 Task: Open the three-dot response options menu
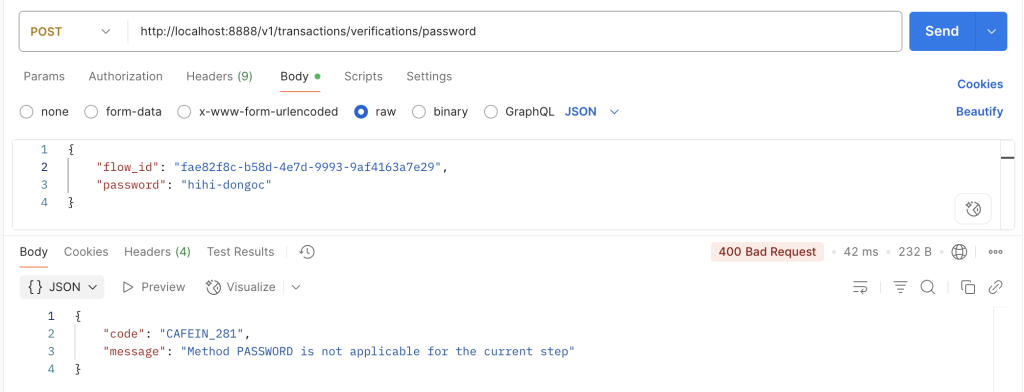click(x=995, y=252)
